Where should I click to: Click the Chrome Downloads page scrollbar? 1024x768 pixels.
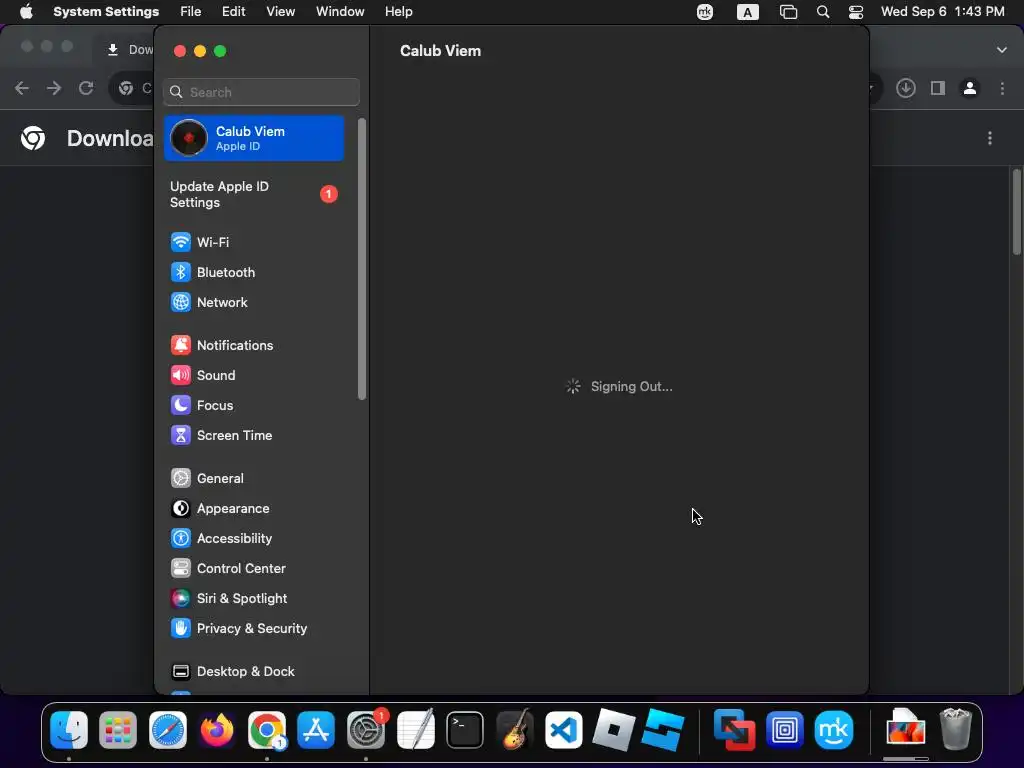point(1016,212)
